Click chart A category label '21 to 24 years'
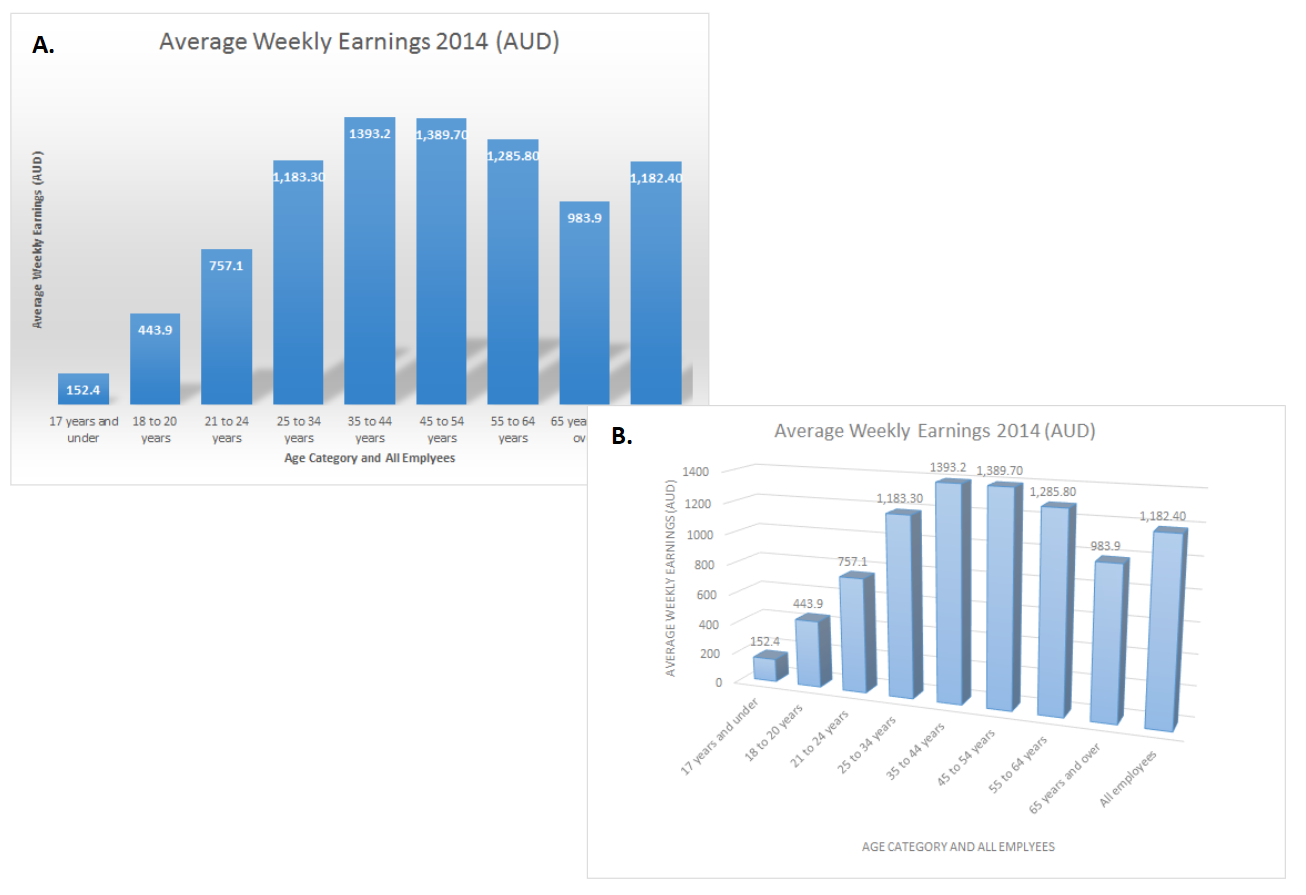The width and height of the screenshot is (1306, 895). pos(227,430)
